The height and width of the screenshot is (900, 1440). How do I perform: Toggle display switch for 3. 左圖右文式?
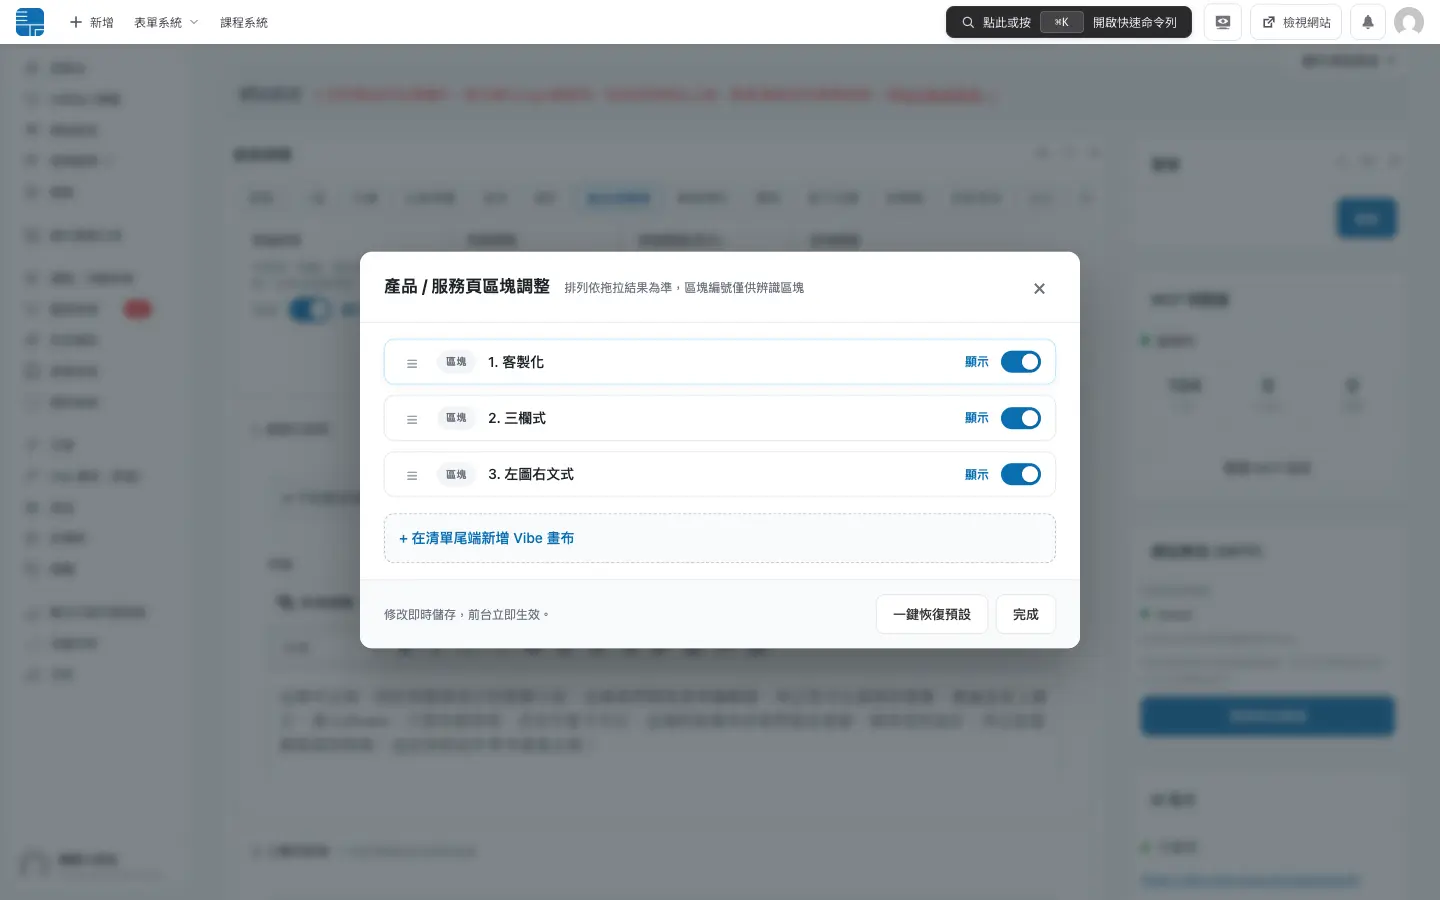[1021, 474]
